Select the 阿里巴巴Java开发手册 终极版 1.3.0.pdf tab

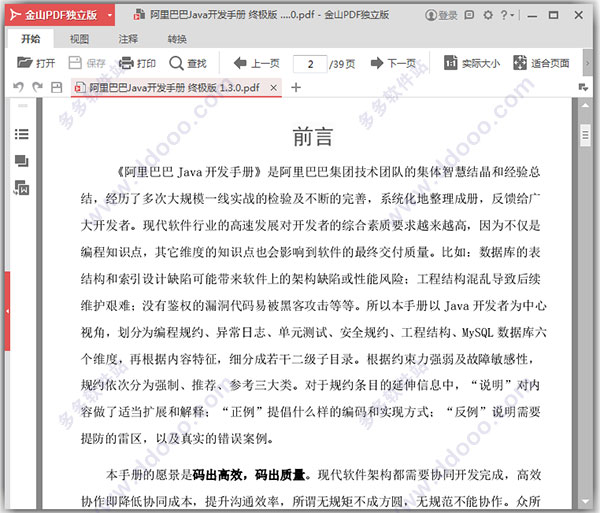click(x=174, y=88)
